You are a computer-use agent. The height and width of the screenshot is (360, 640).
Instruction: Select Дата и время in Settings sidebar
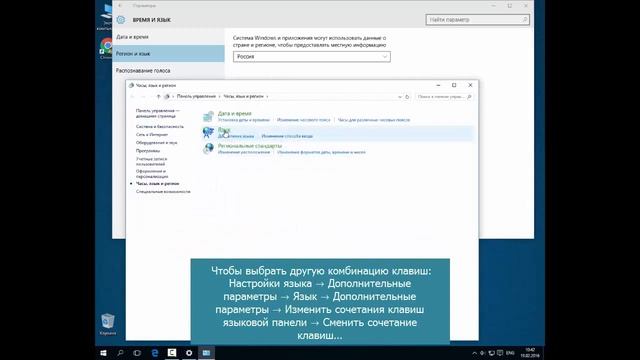click(x=168, y=37)
